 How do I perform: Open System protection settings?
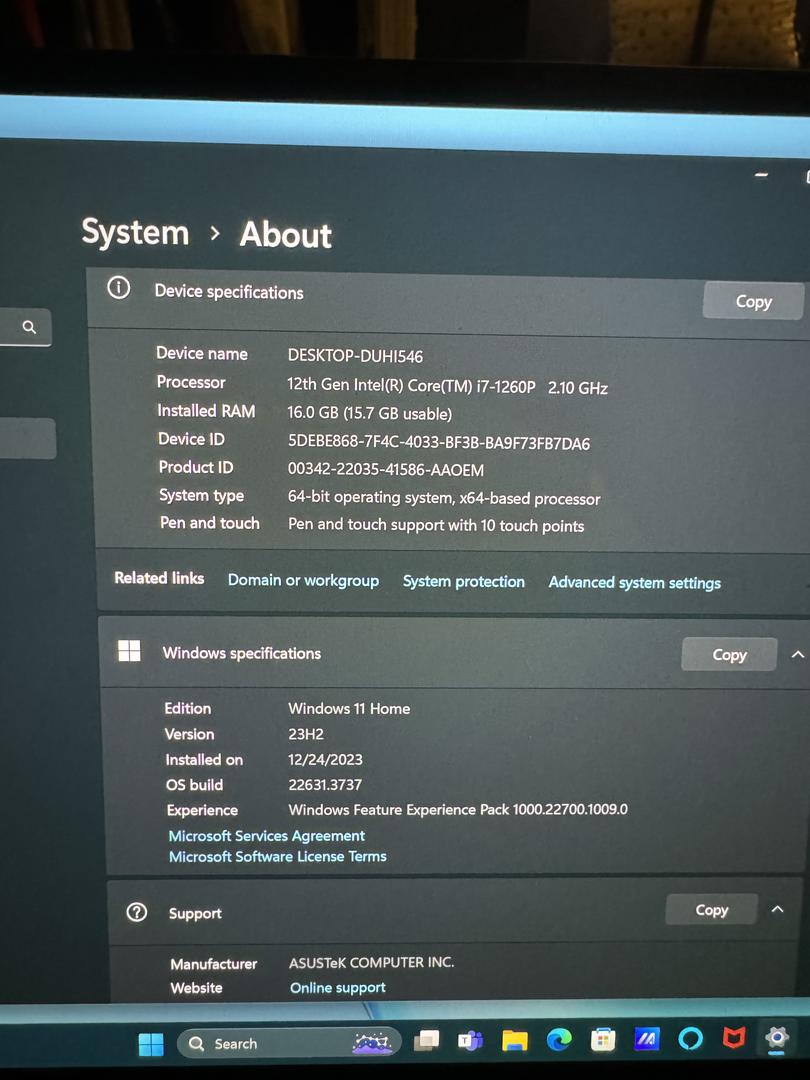[463, 582]
